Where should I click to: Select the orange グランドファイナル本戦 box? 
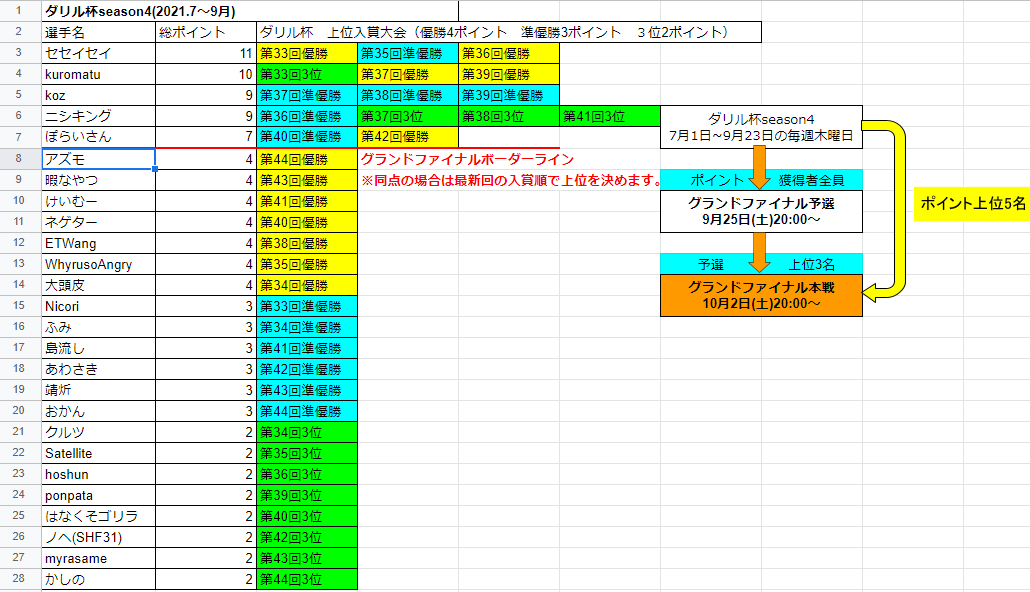[x=761, y=296]
